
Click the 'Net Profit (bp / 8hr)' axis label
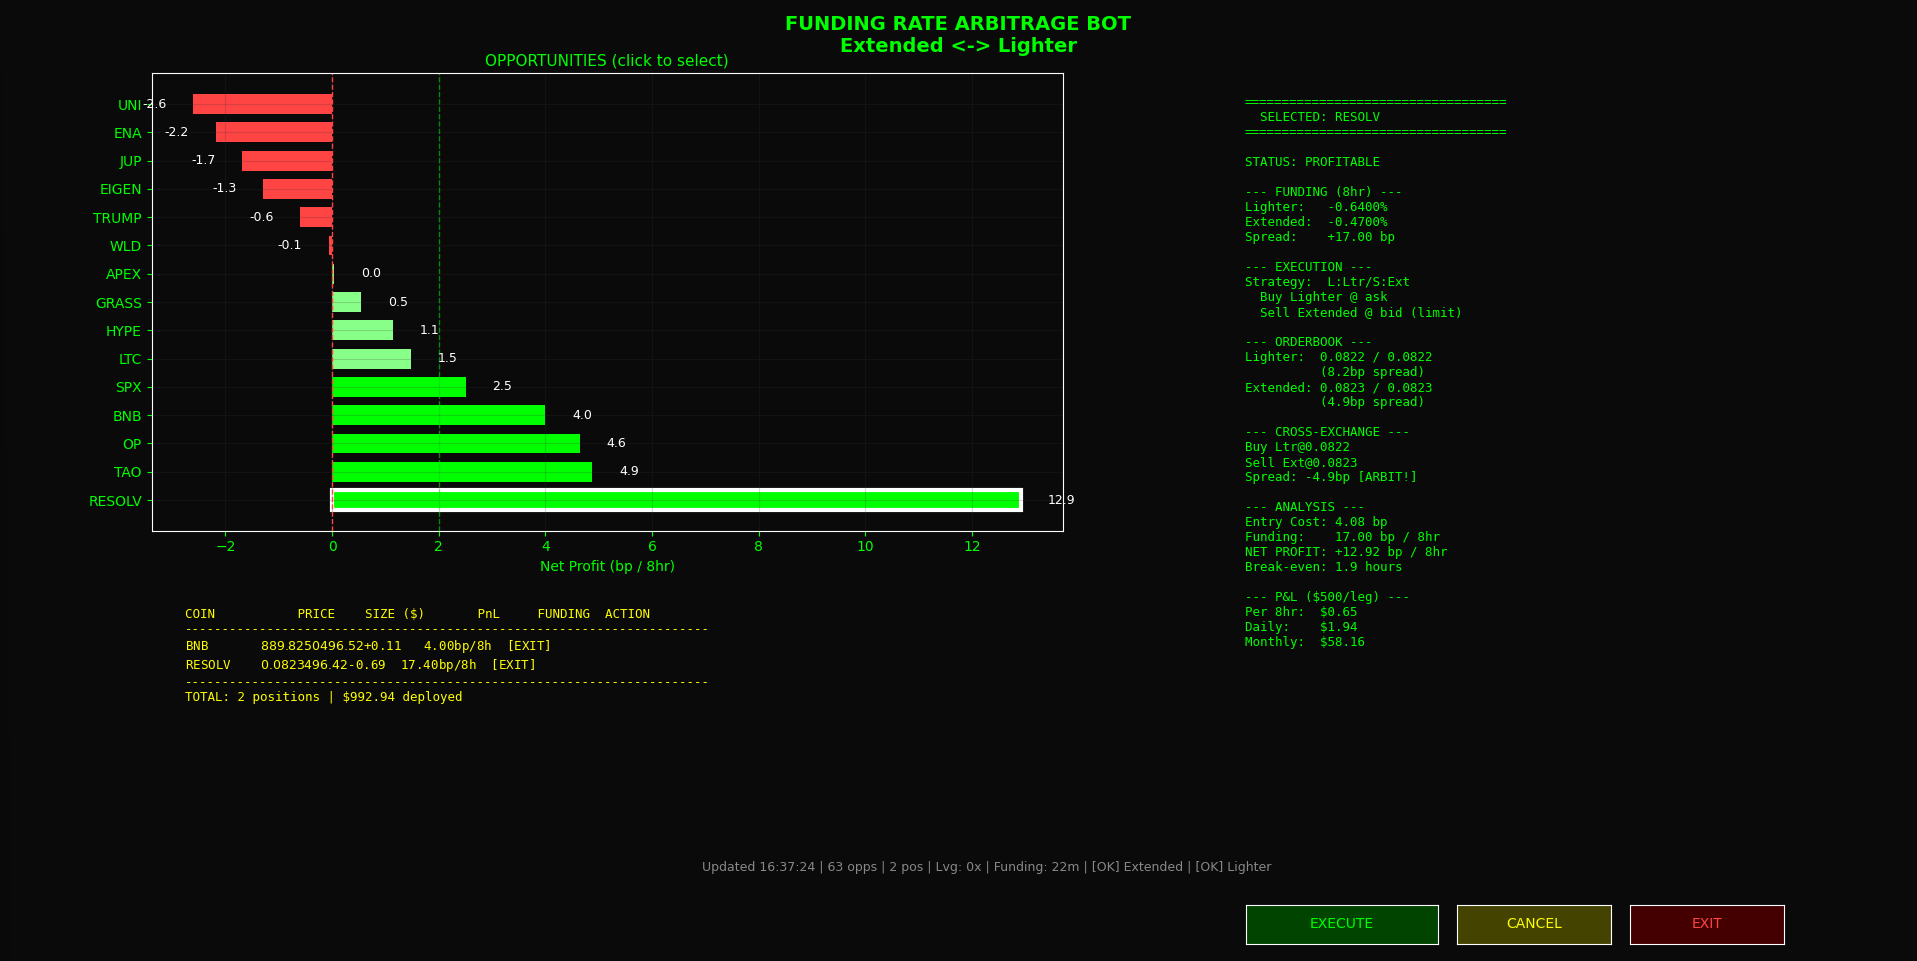tap(607, 566)
